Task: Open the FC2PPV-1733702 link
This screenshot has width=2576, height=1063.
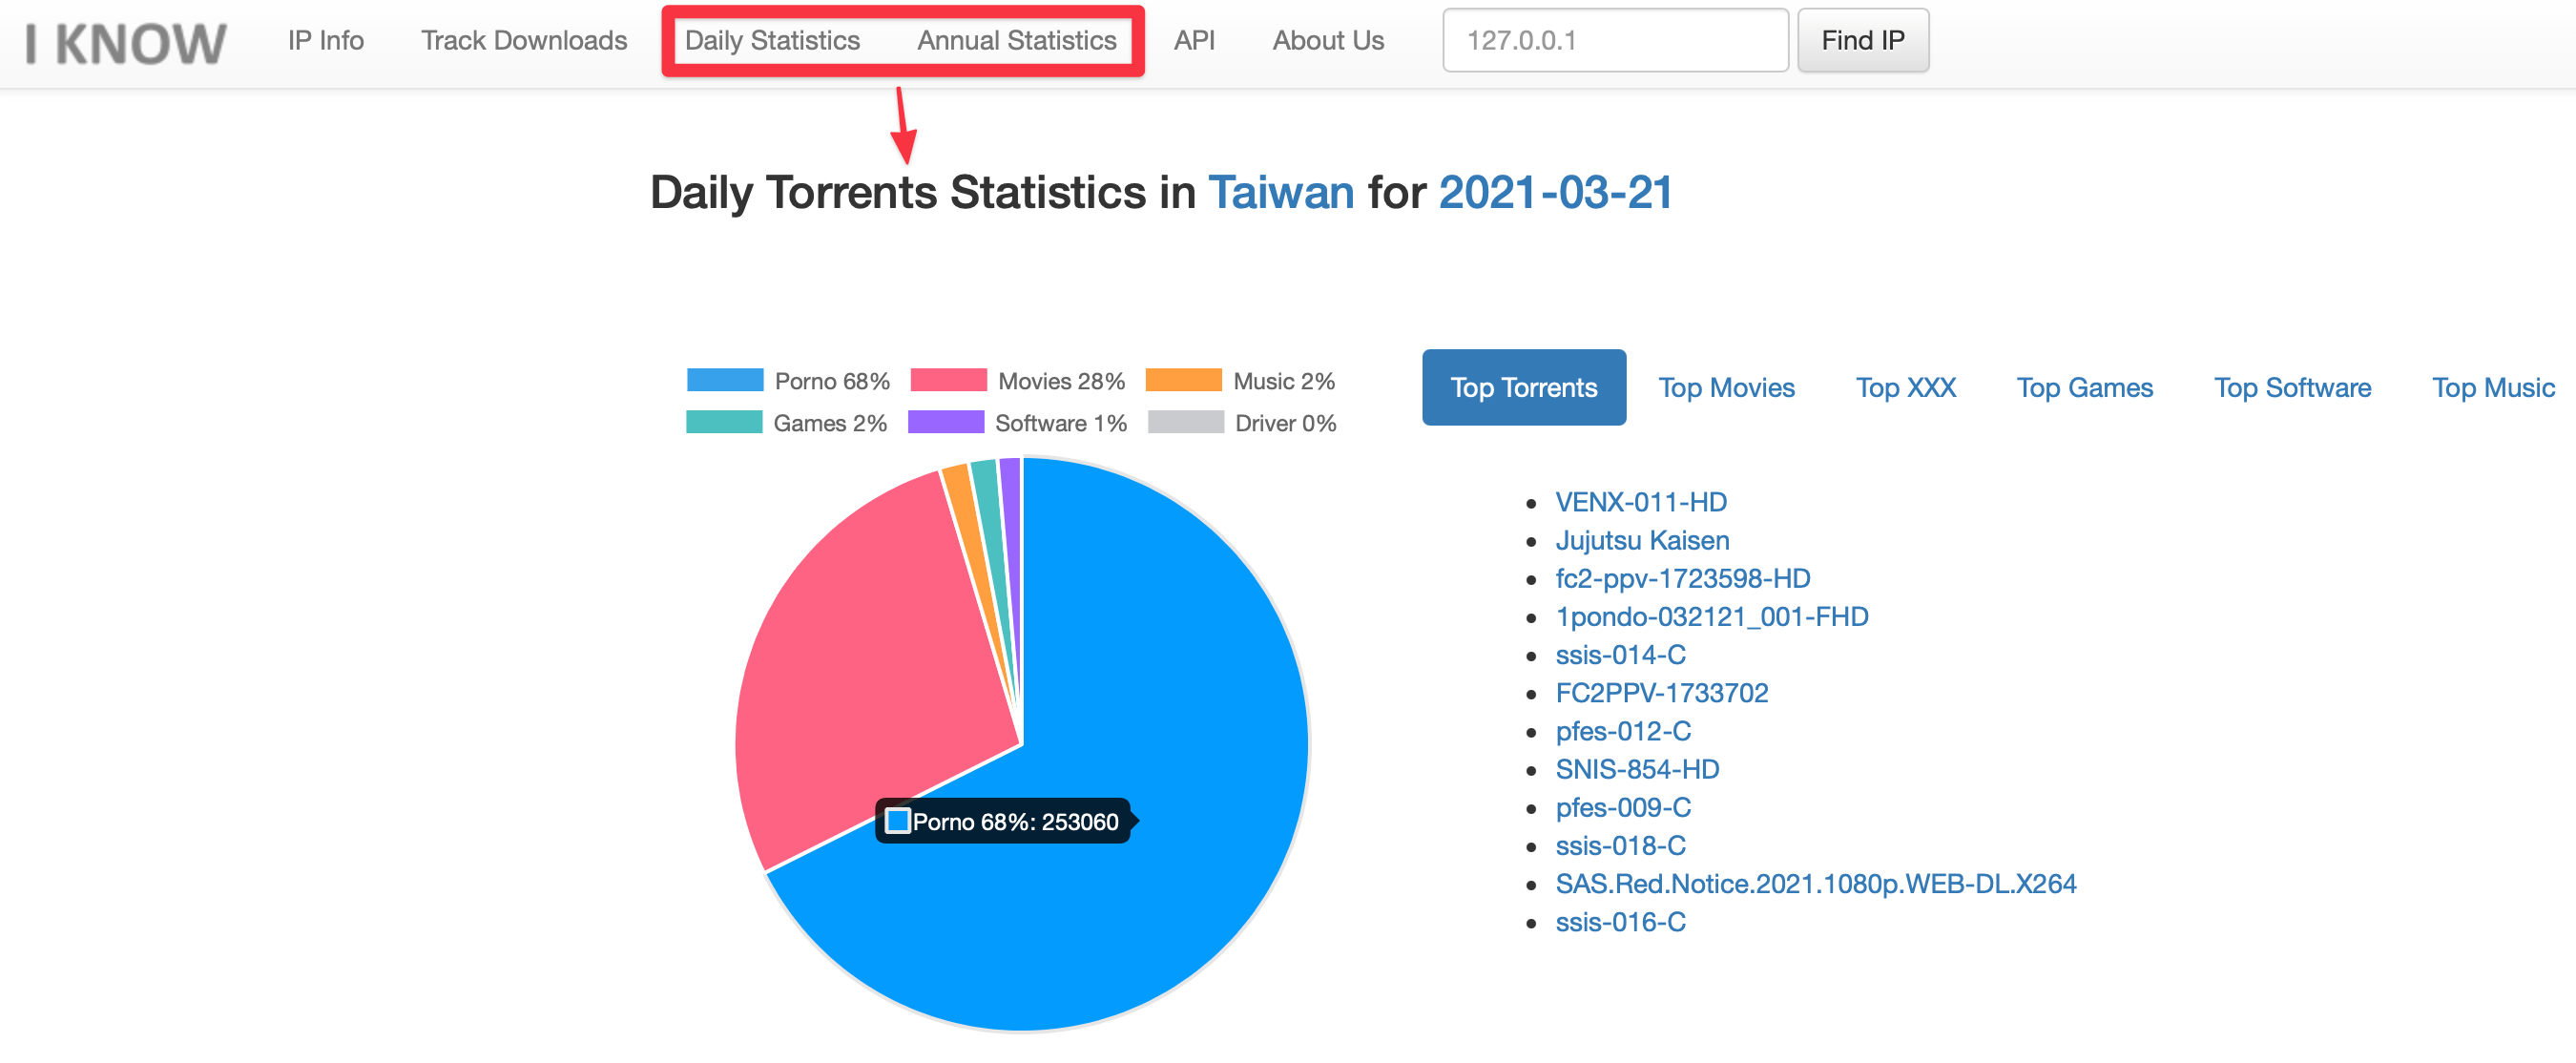Action: click(1661, 692)
